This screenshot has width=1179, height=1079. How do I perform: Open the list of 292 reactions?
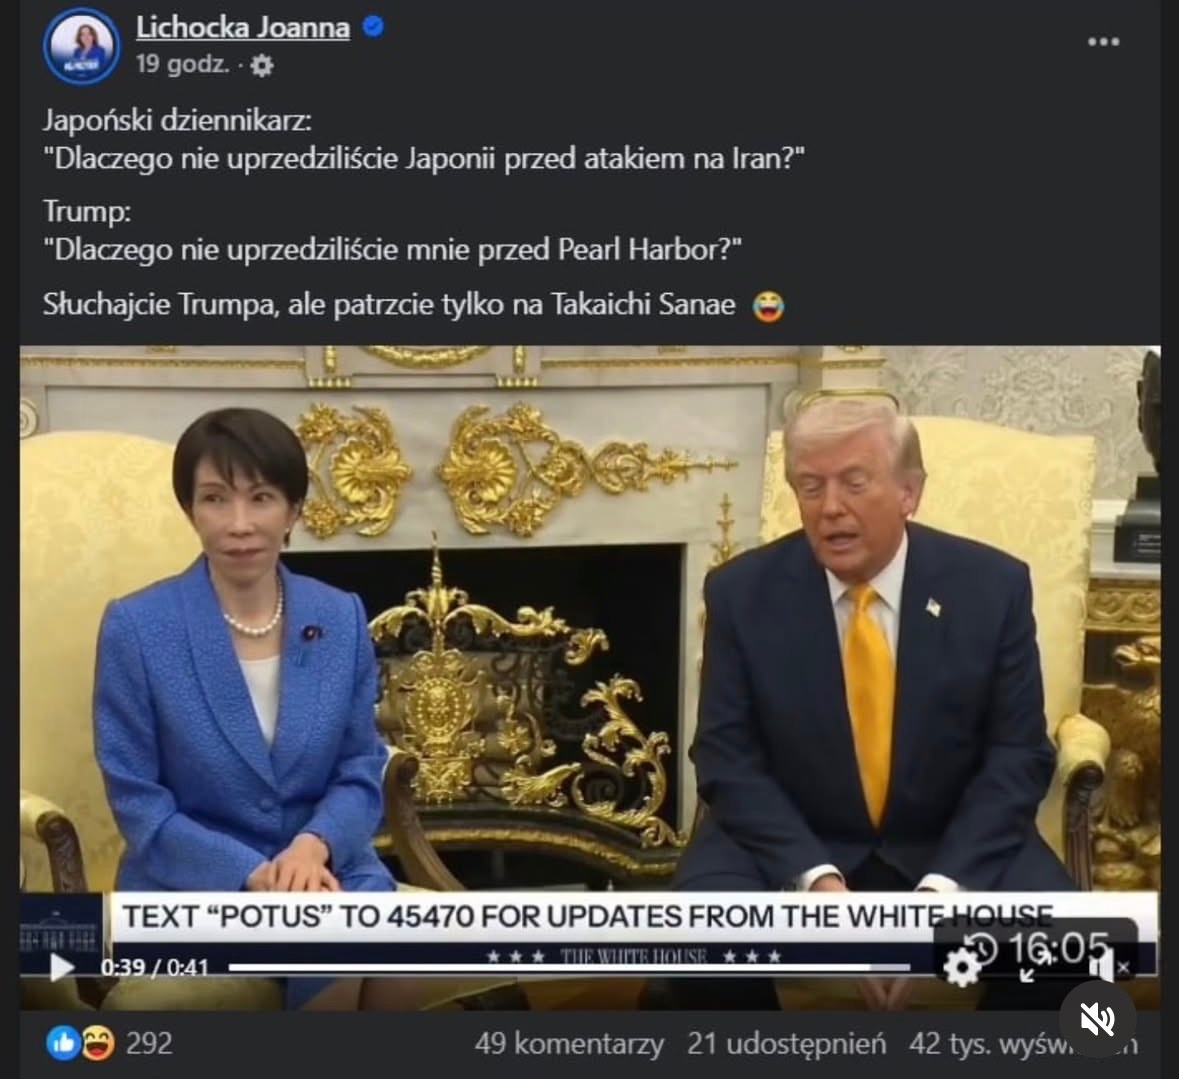pos(149,1044)
